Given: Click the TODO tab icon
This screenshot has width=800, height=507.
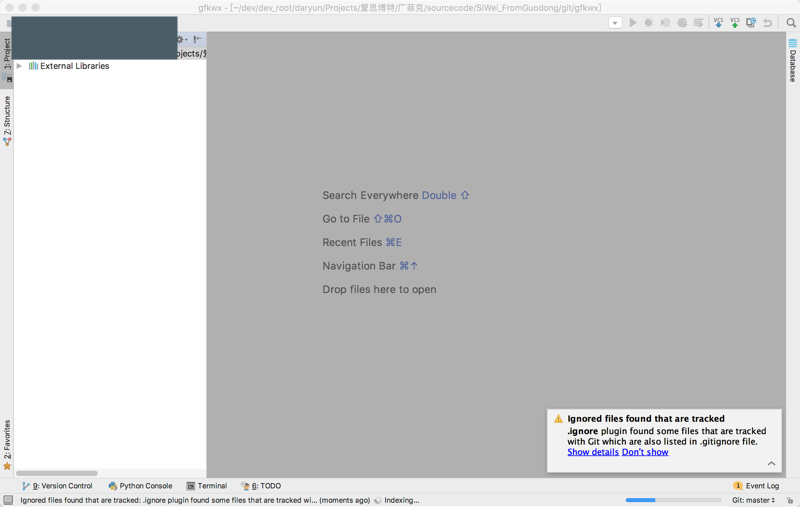Looking at the screenshot, I should coord(245,486).
